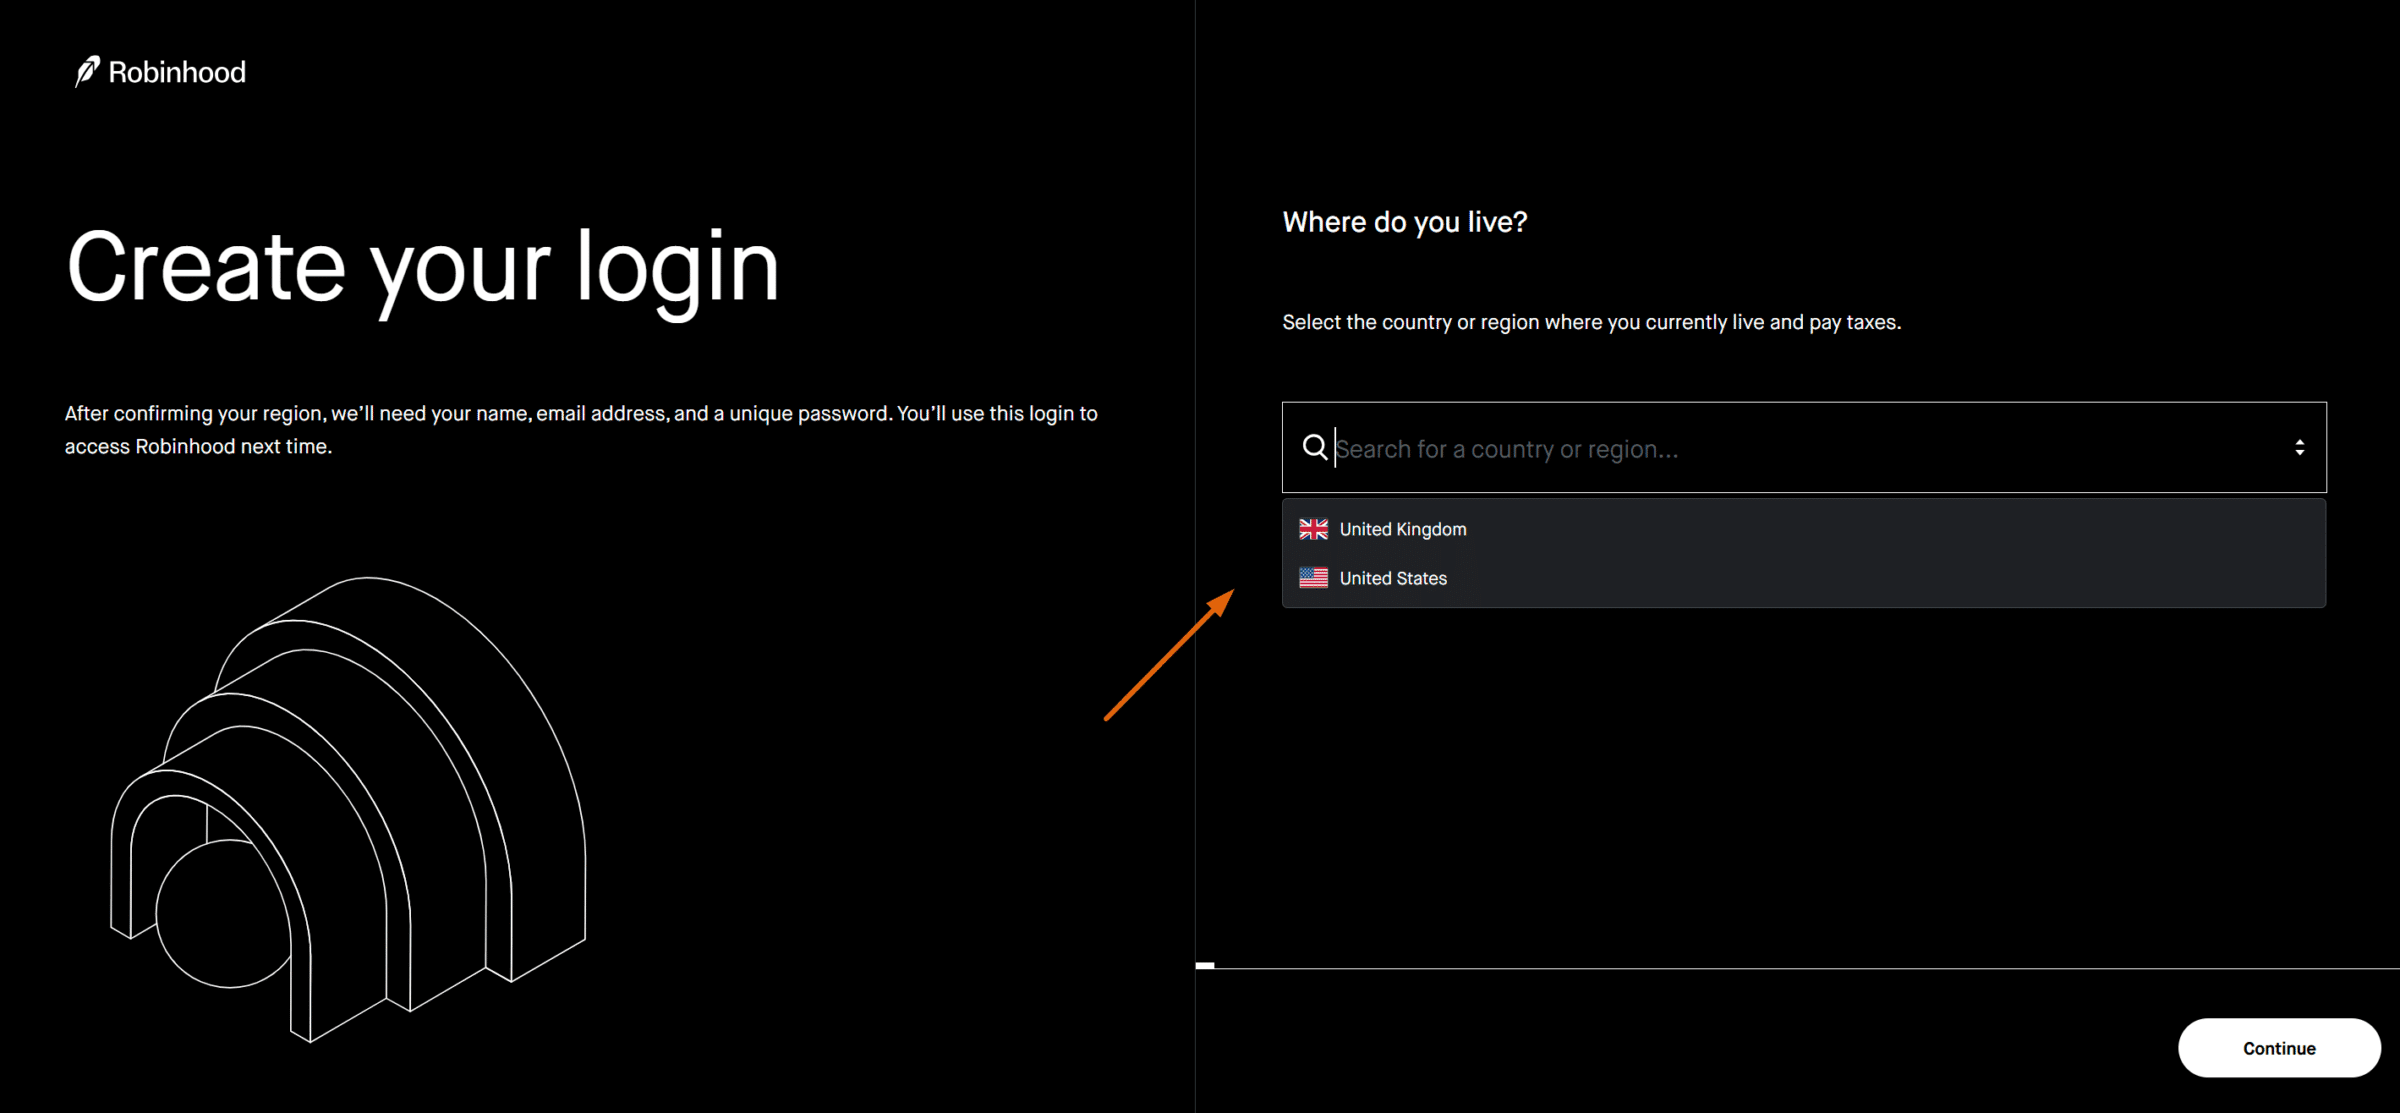Click the white progress bar indicator
Viewport: 2400px width, 1113px height.
click(1205, 965)
